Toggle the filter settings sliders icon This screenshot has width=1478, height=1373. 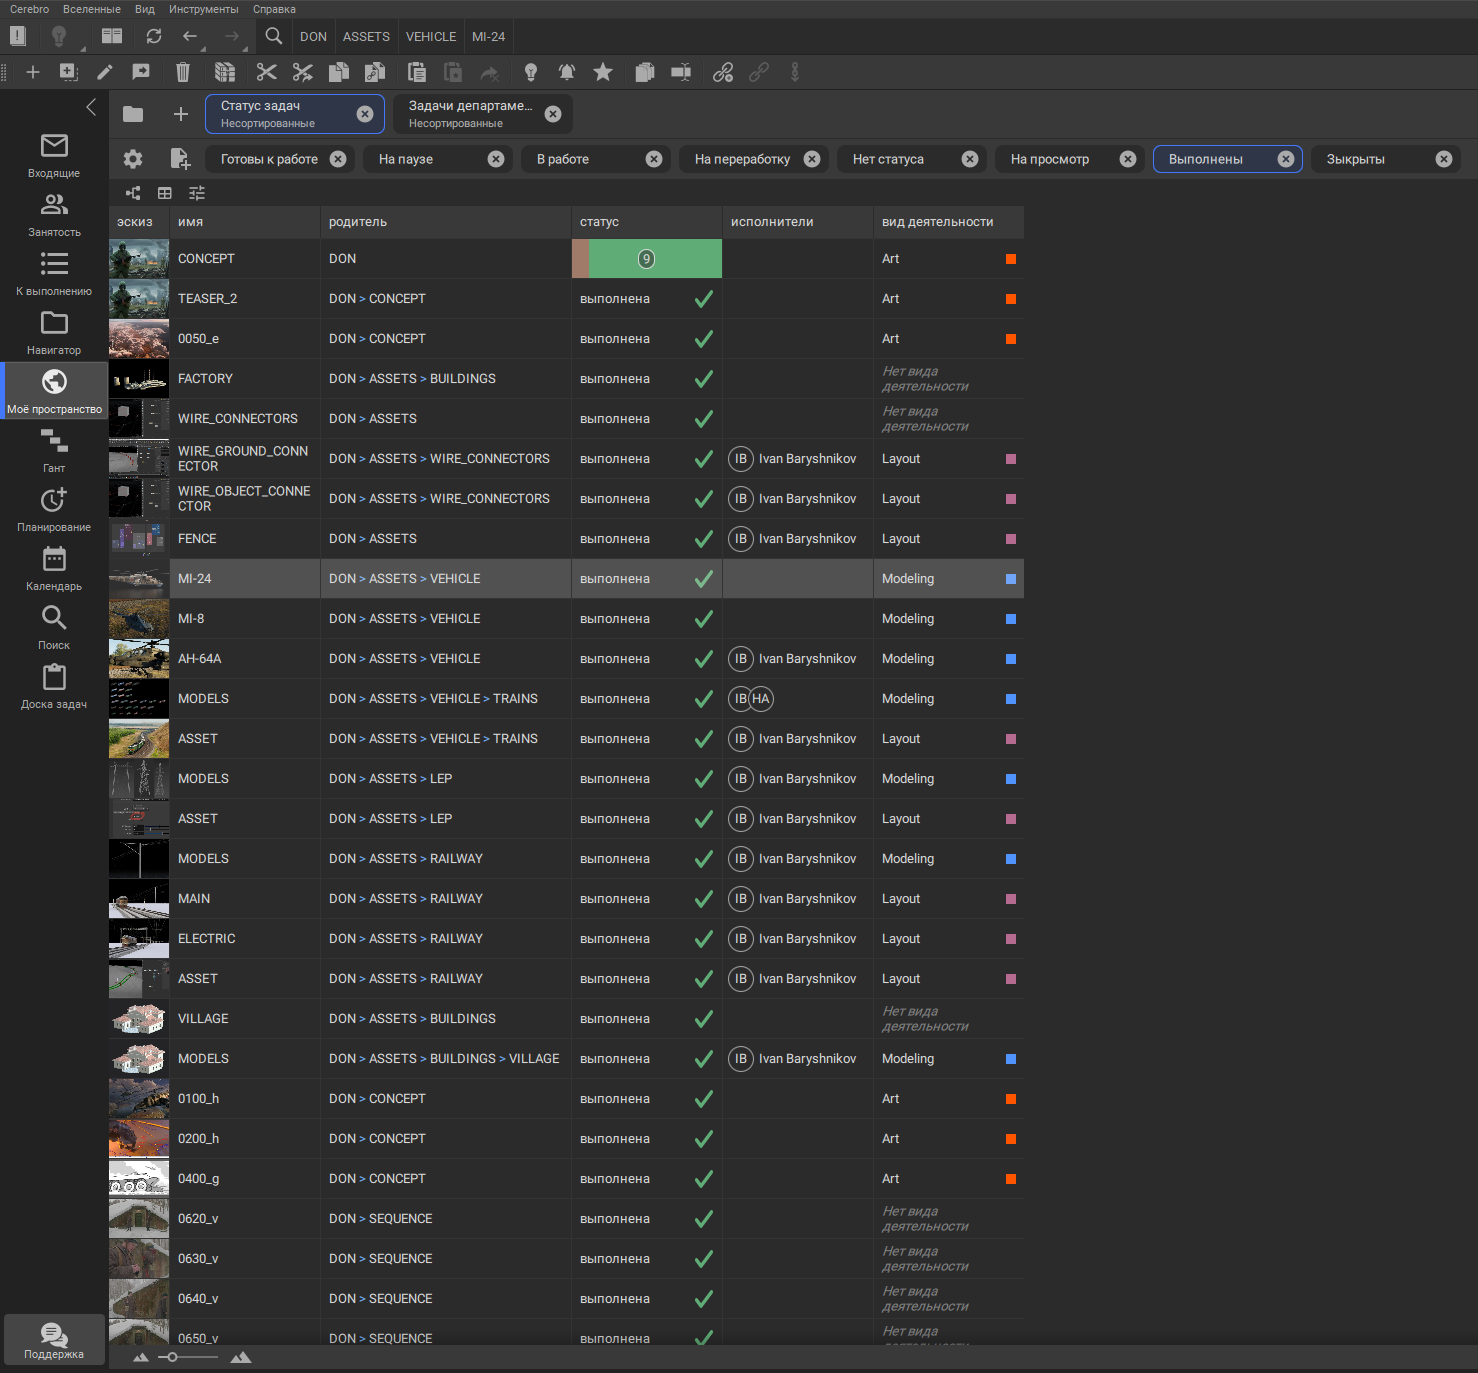197,193
